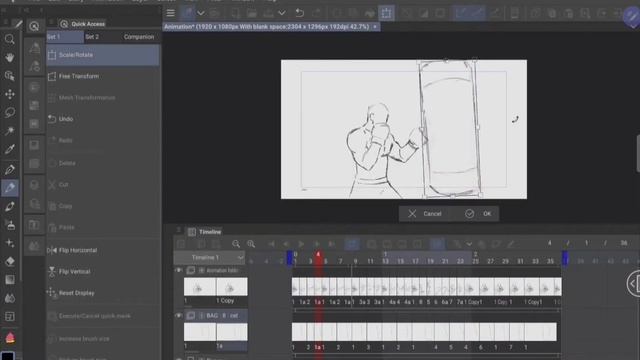Select the Gradient tool
The height and width of the screenshot is (360, 640).
9,280
